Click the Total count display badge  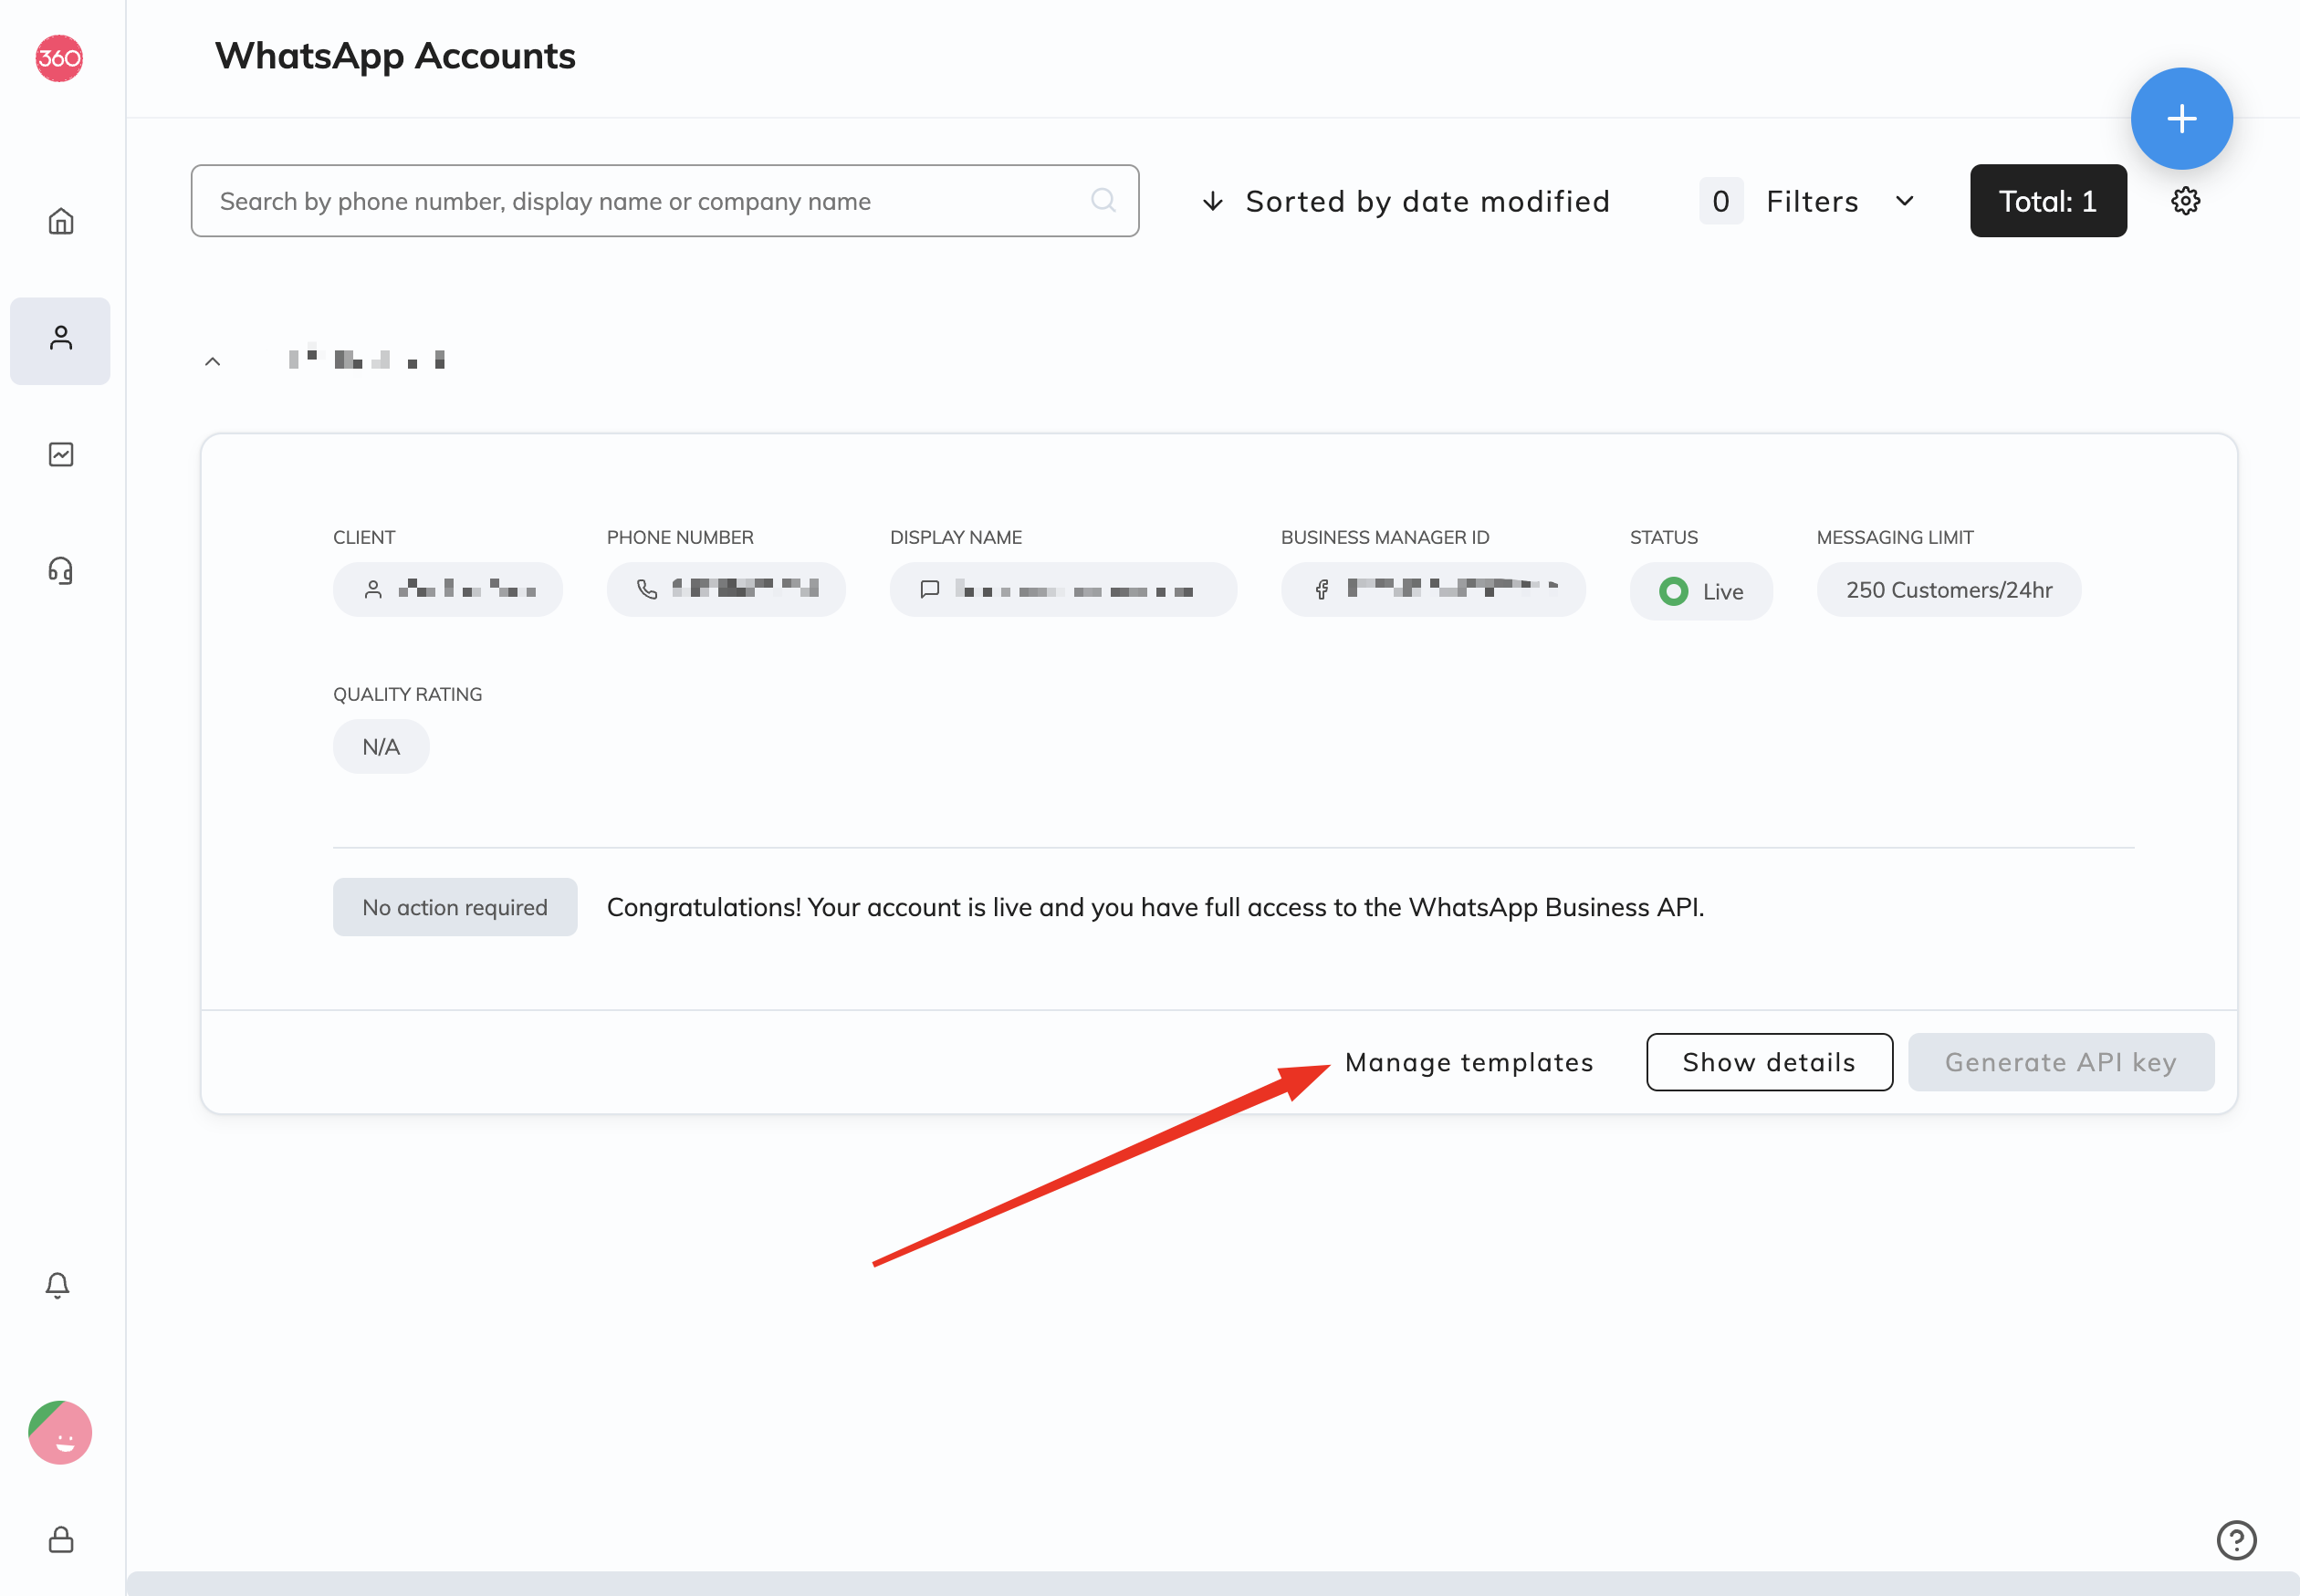2046,199
